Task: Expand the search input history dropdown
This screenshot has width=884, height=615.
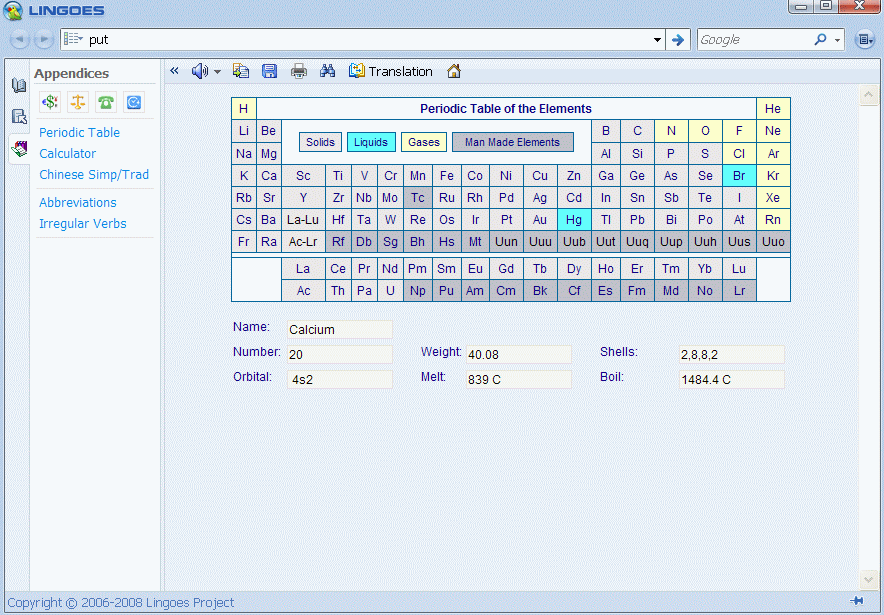Action: tap(657, 40)
